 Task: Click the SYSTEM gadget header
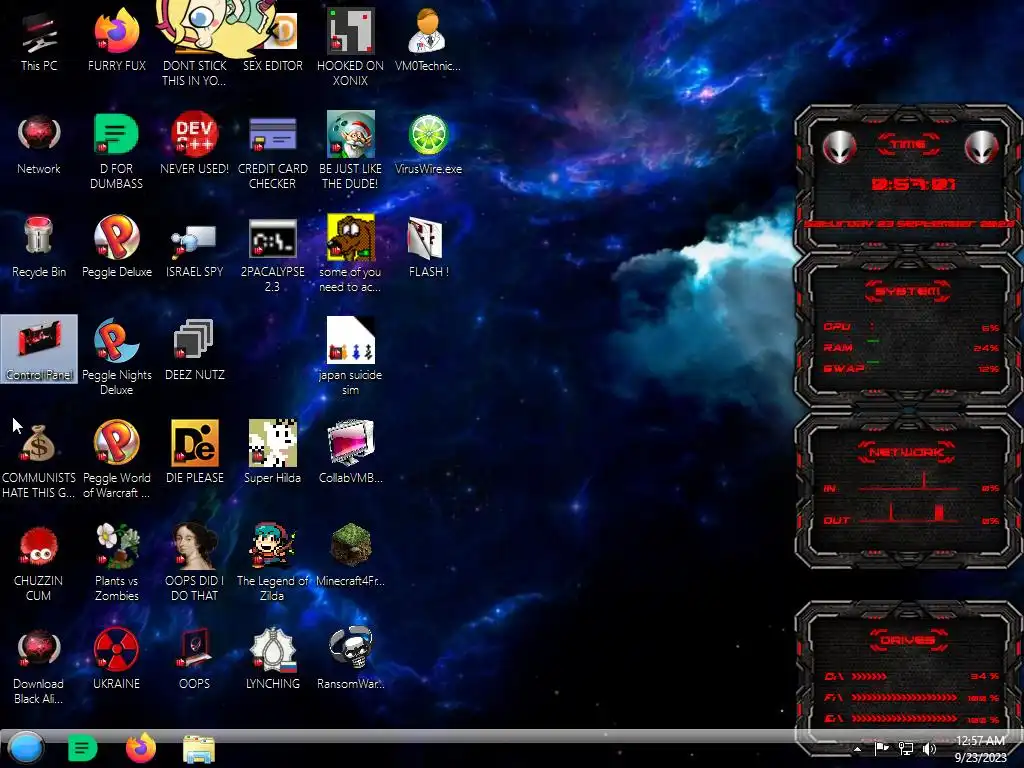click(x=908, y=291)
